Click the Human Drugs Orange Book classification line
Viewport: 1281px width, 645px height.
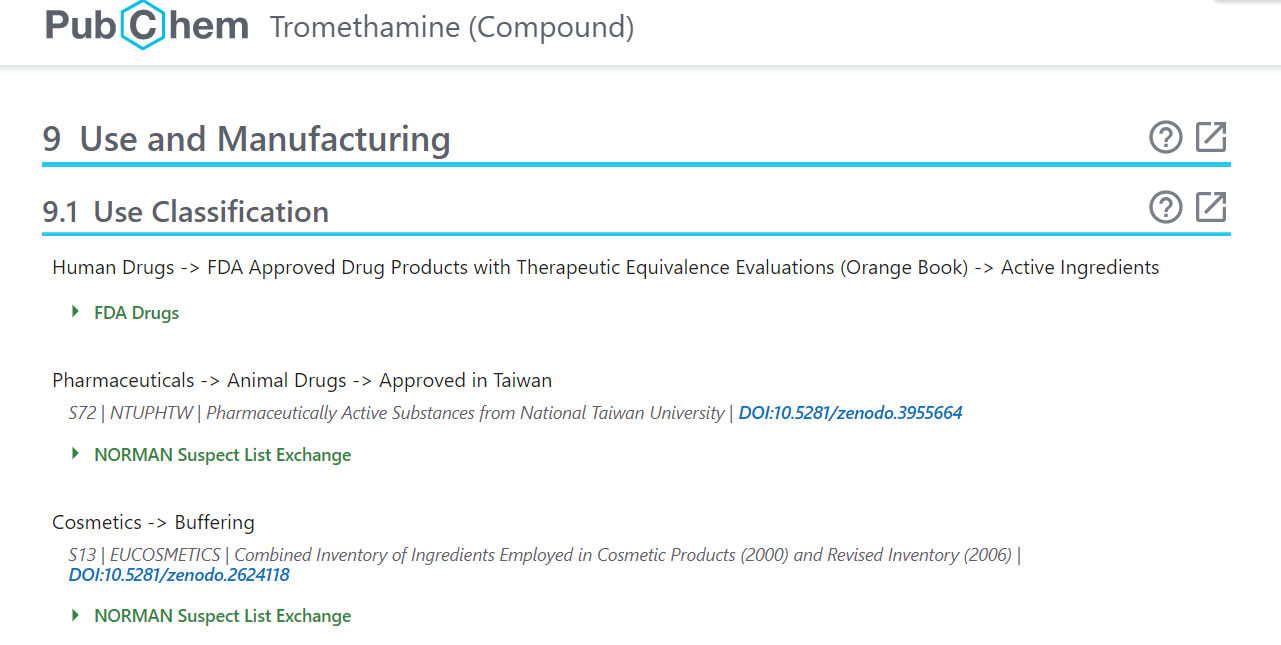pos(605,268)
